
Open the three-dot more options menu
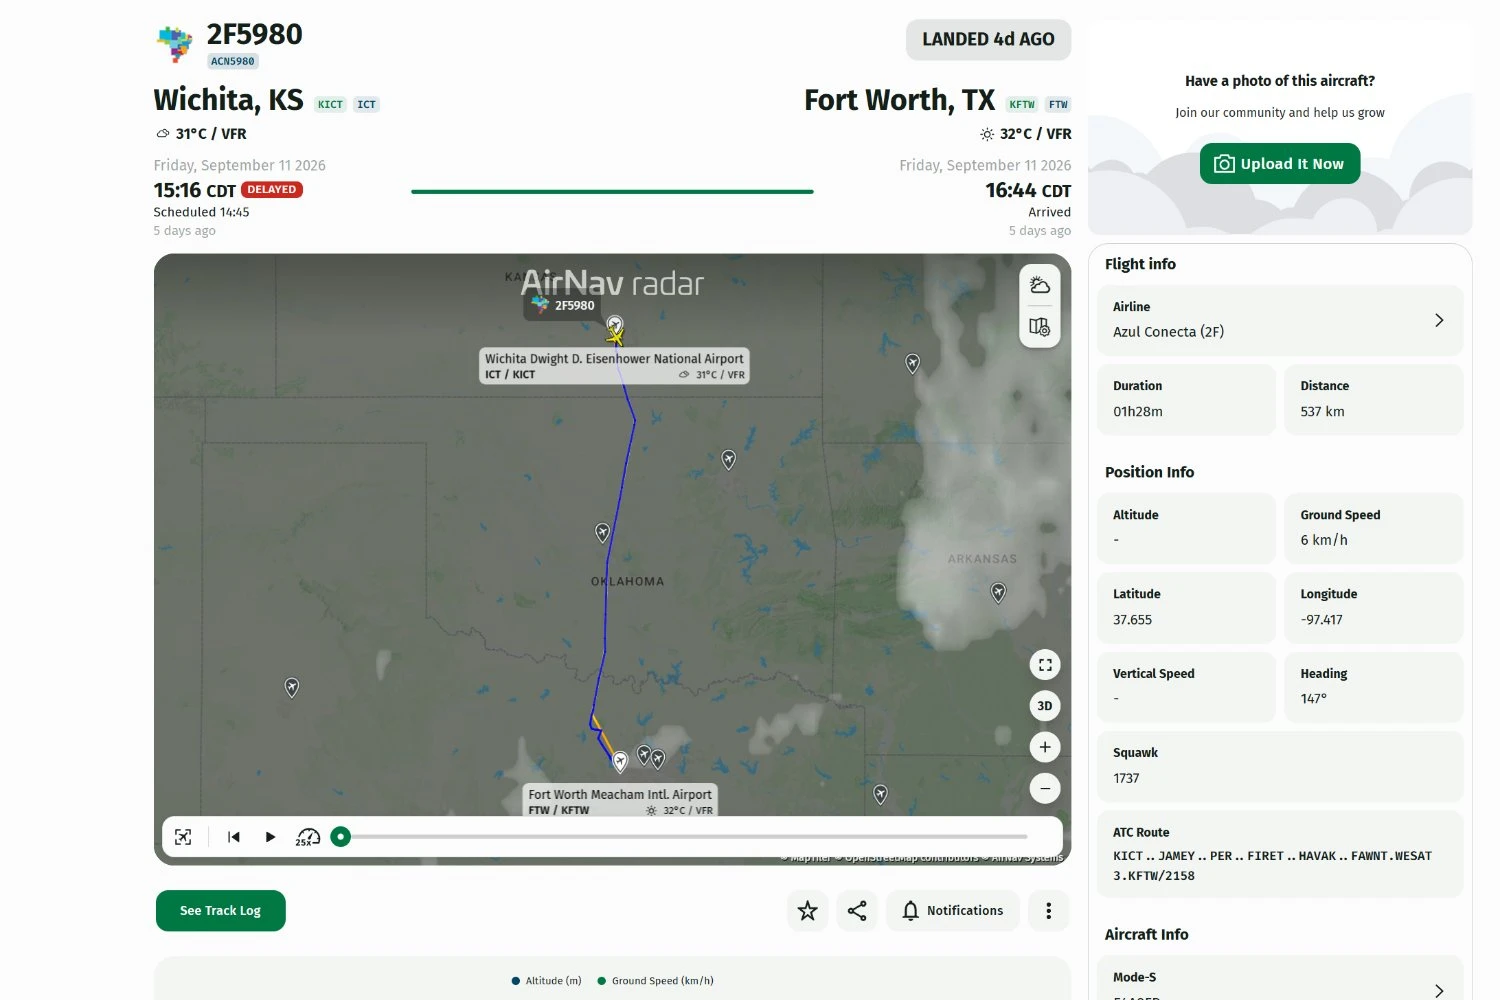pos(1048,910)
